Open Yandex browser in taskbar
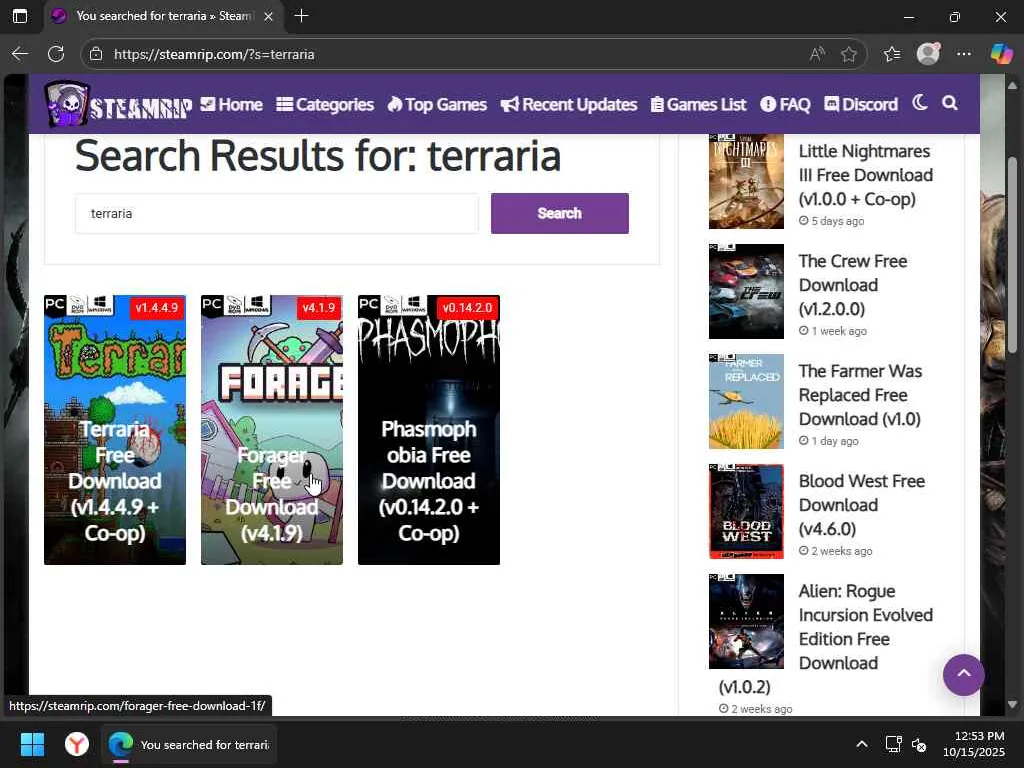1024x768 pixels. pos(77,744)
